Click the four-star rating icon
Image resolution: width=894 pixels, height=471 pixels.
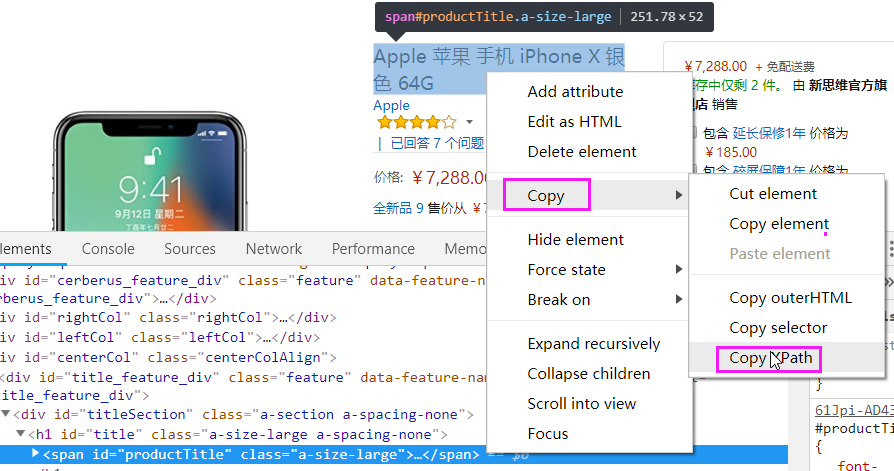tap(417, 122)
